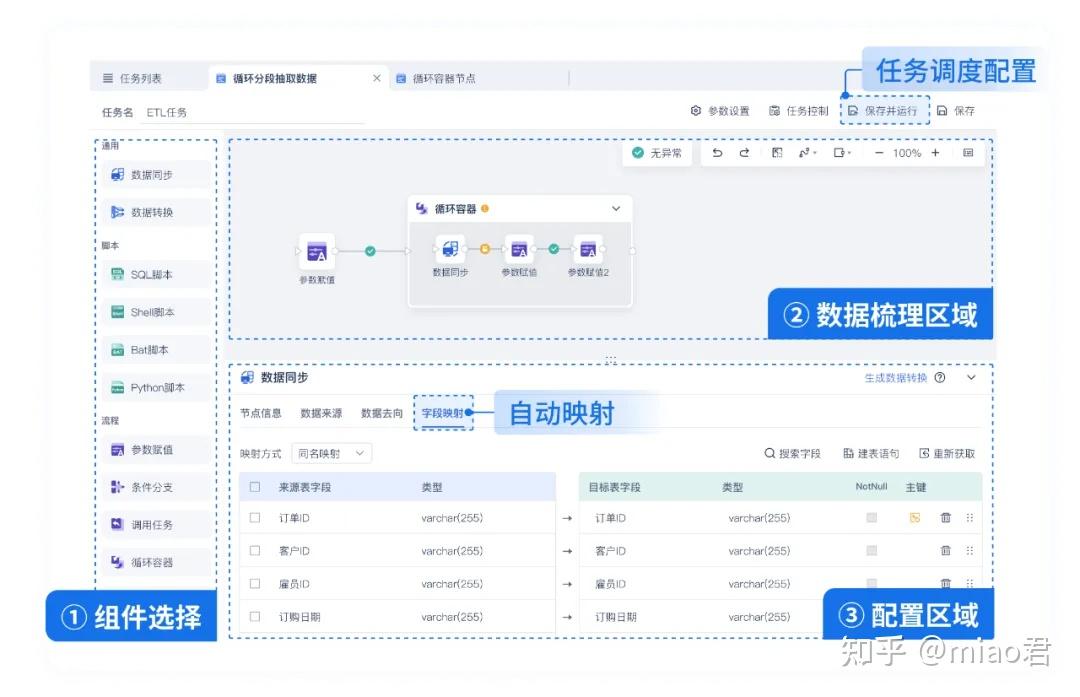Click the 100% zoom level value
Viewport: 1080px width, 697px height.
click(907, 153)
